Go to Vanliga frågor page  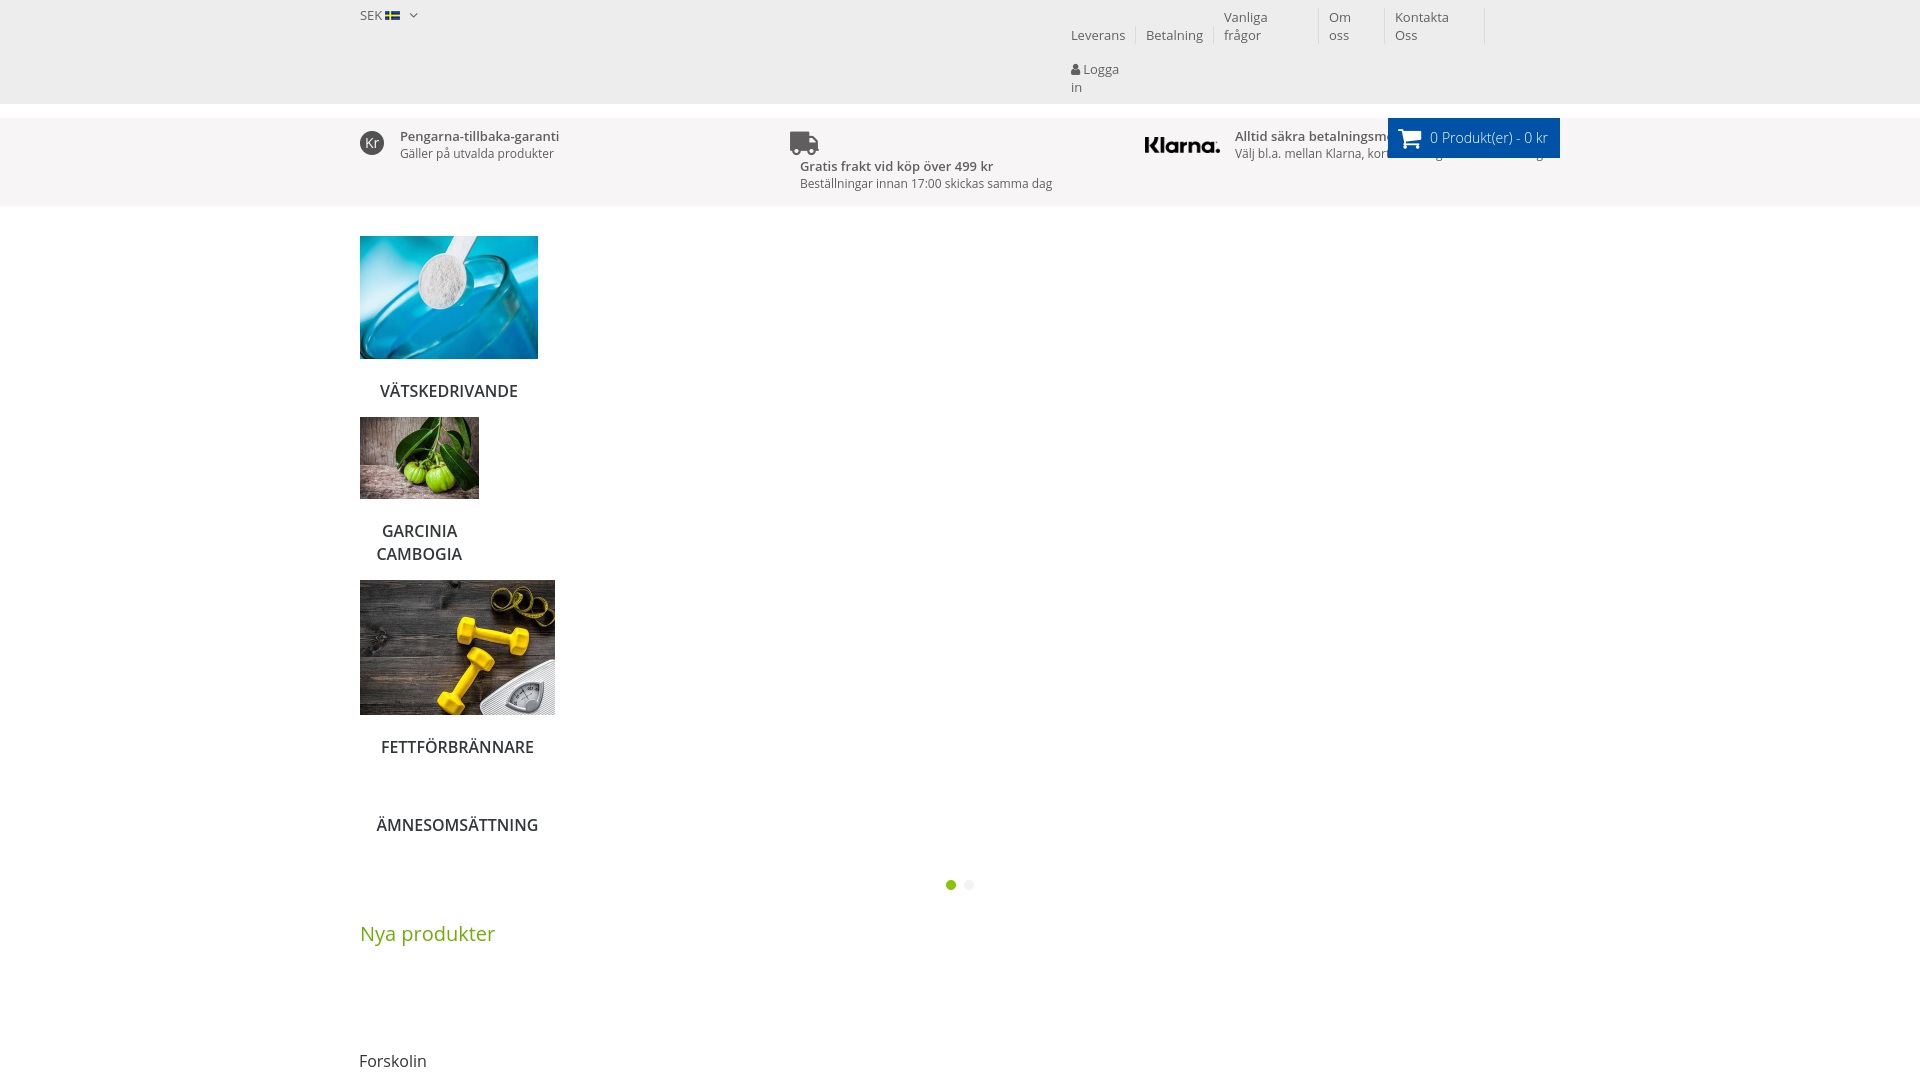coord(1245,26)
